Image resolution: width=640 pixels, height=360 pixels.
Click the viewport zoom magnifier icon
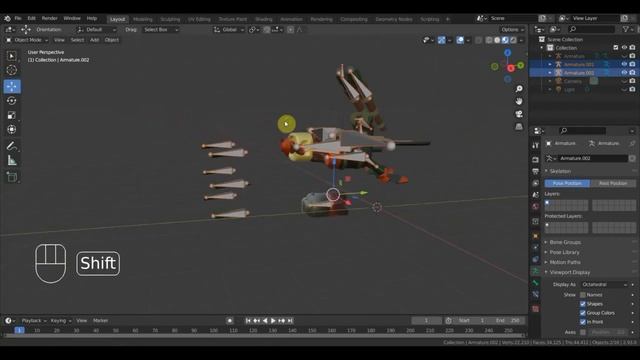pyautogui.click(x=519, y=89)
